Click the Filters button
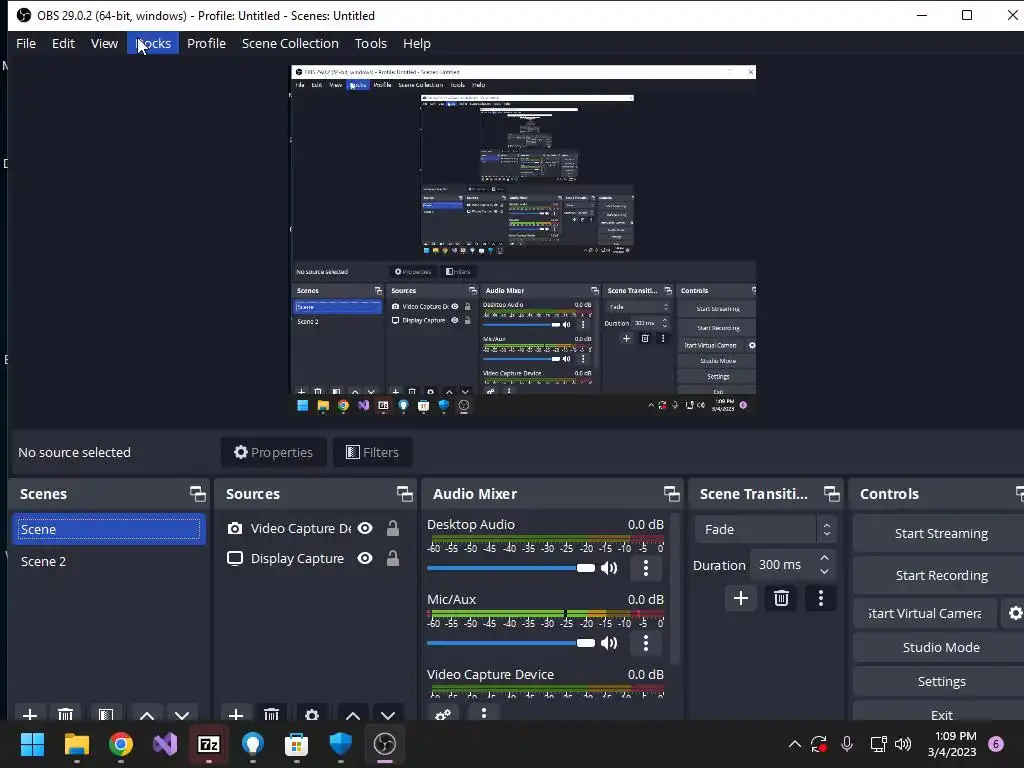Screen dimensions: 1024x768 (372, 452)
